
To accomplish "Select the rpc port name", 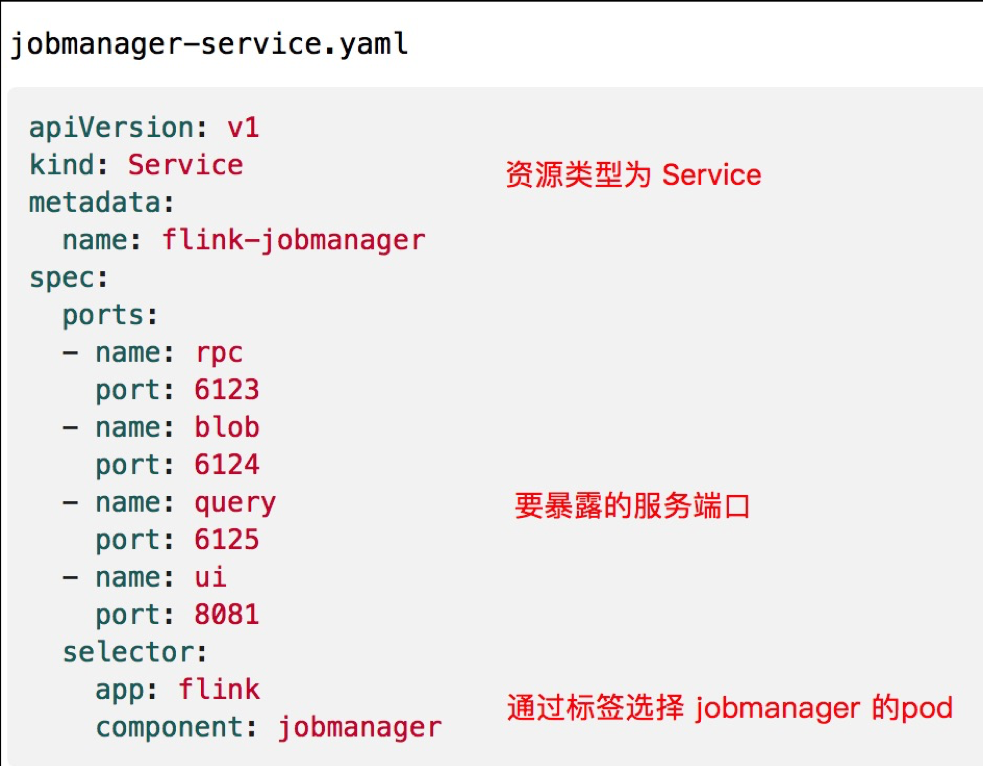I will pos(219,354).
